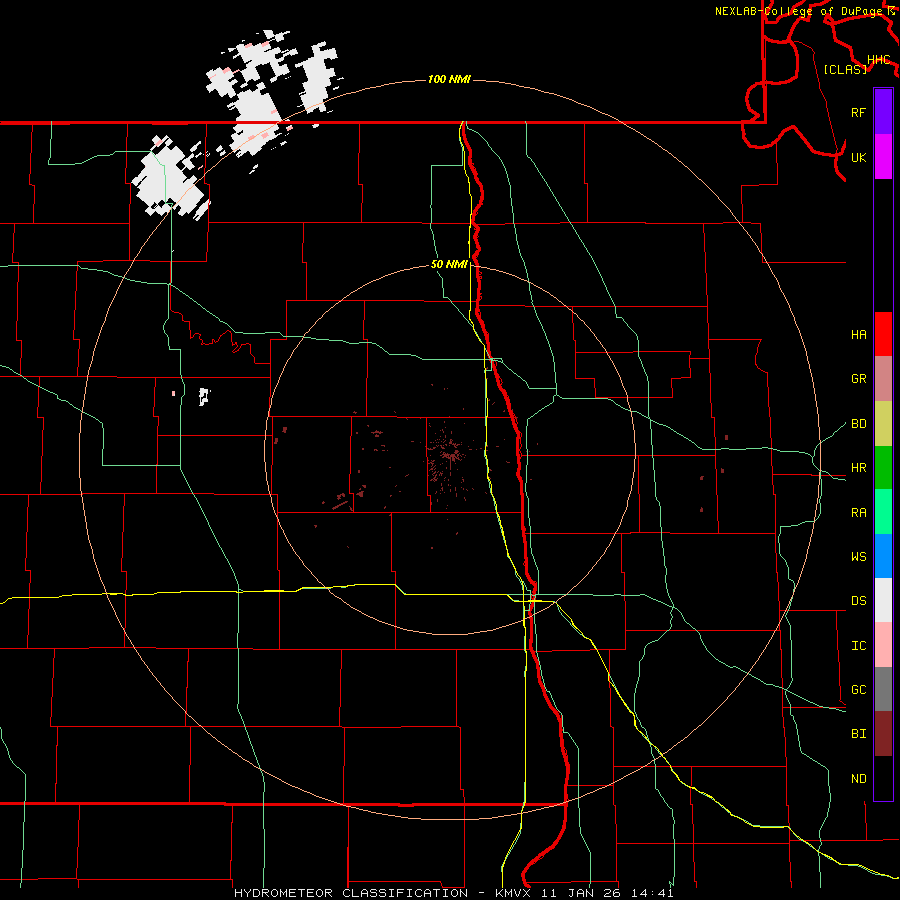The height and width of the screenshot is (900, 900).
Task: Click the magenta UK color swatch
Action: click(883, 157)
